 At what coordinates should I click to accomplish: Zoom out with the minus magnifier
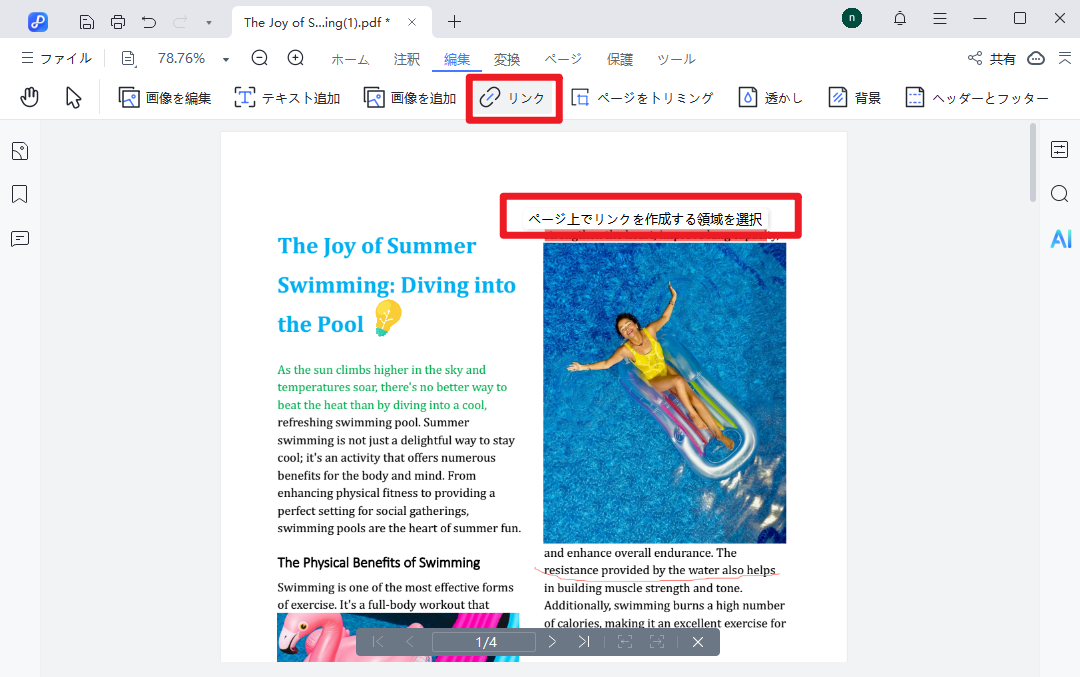coord(260,58)
